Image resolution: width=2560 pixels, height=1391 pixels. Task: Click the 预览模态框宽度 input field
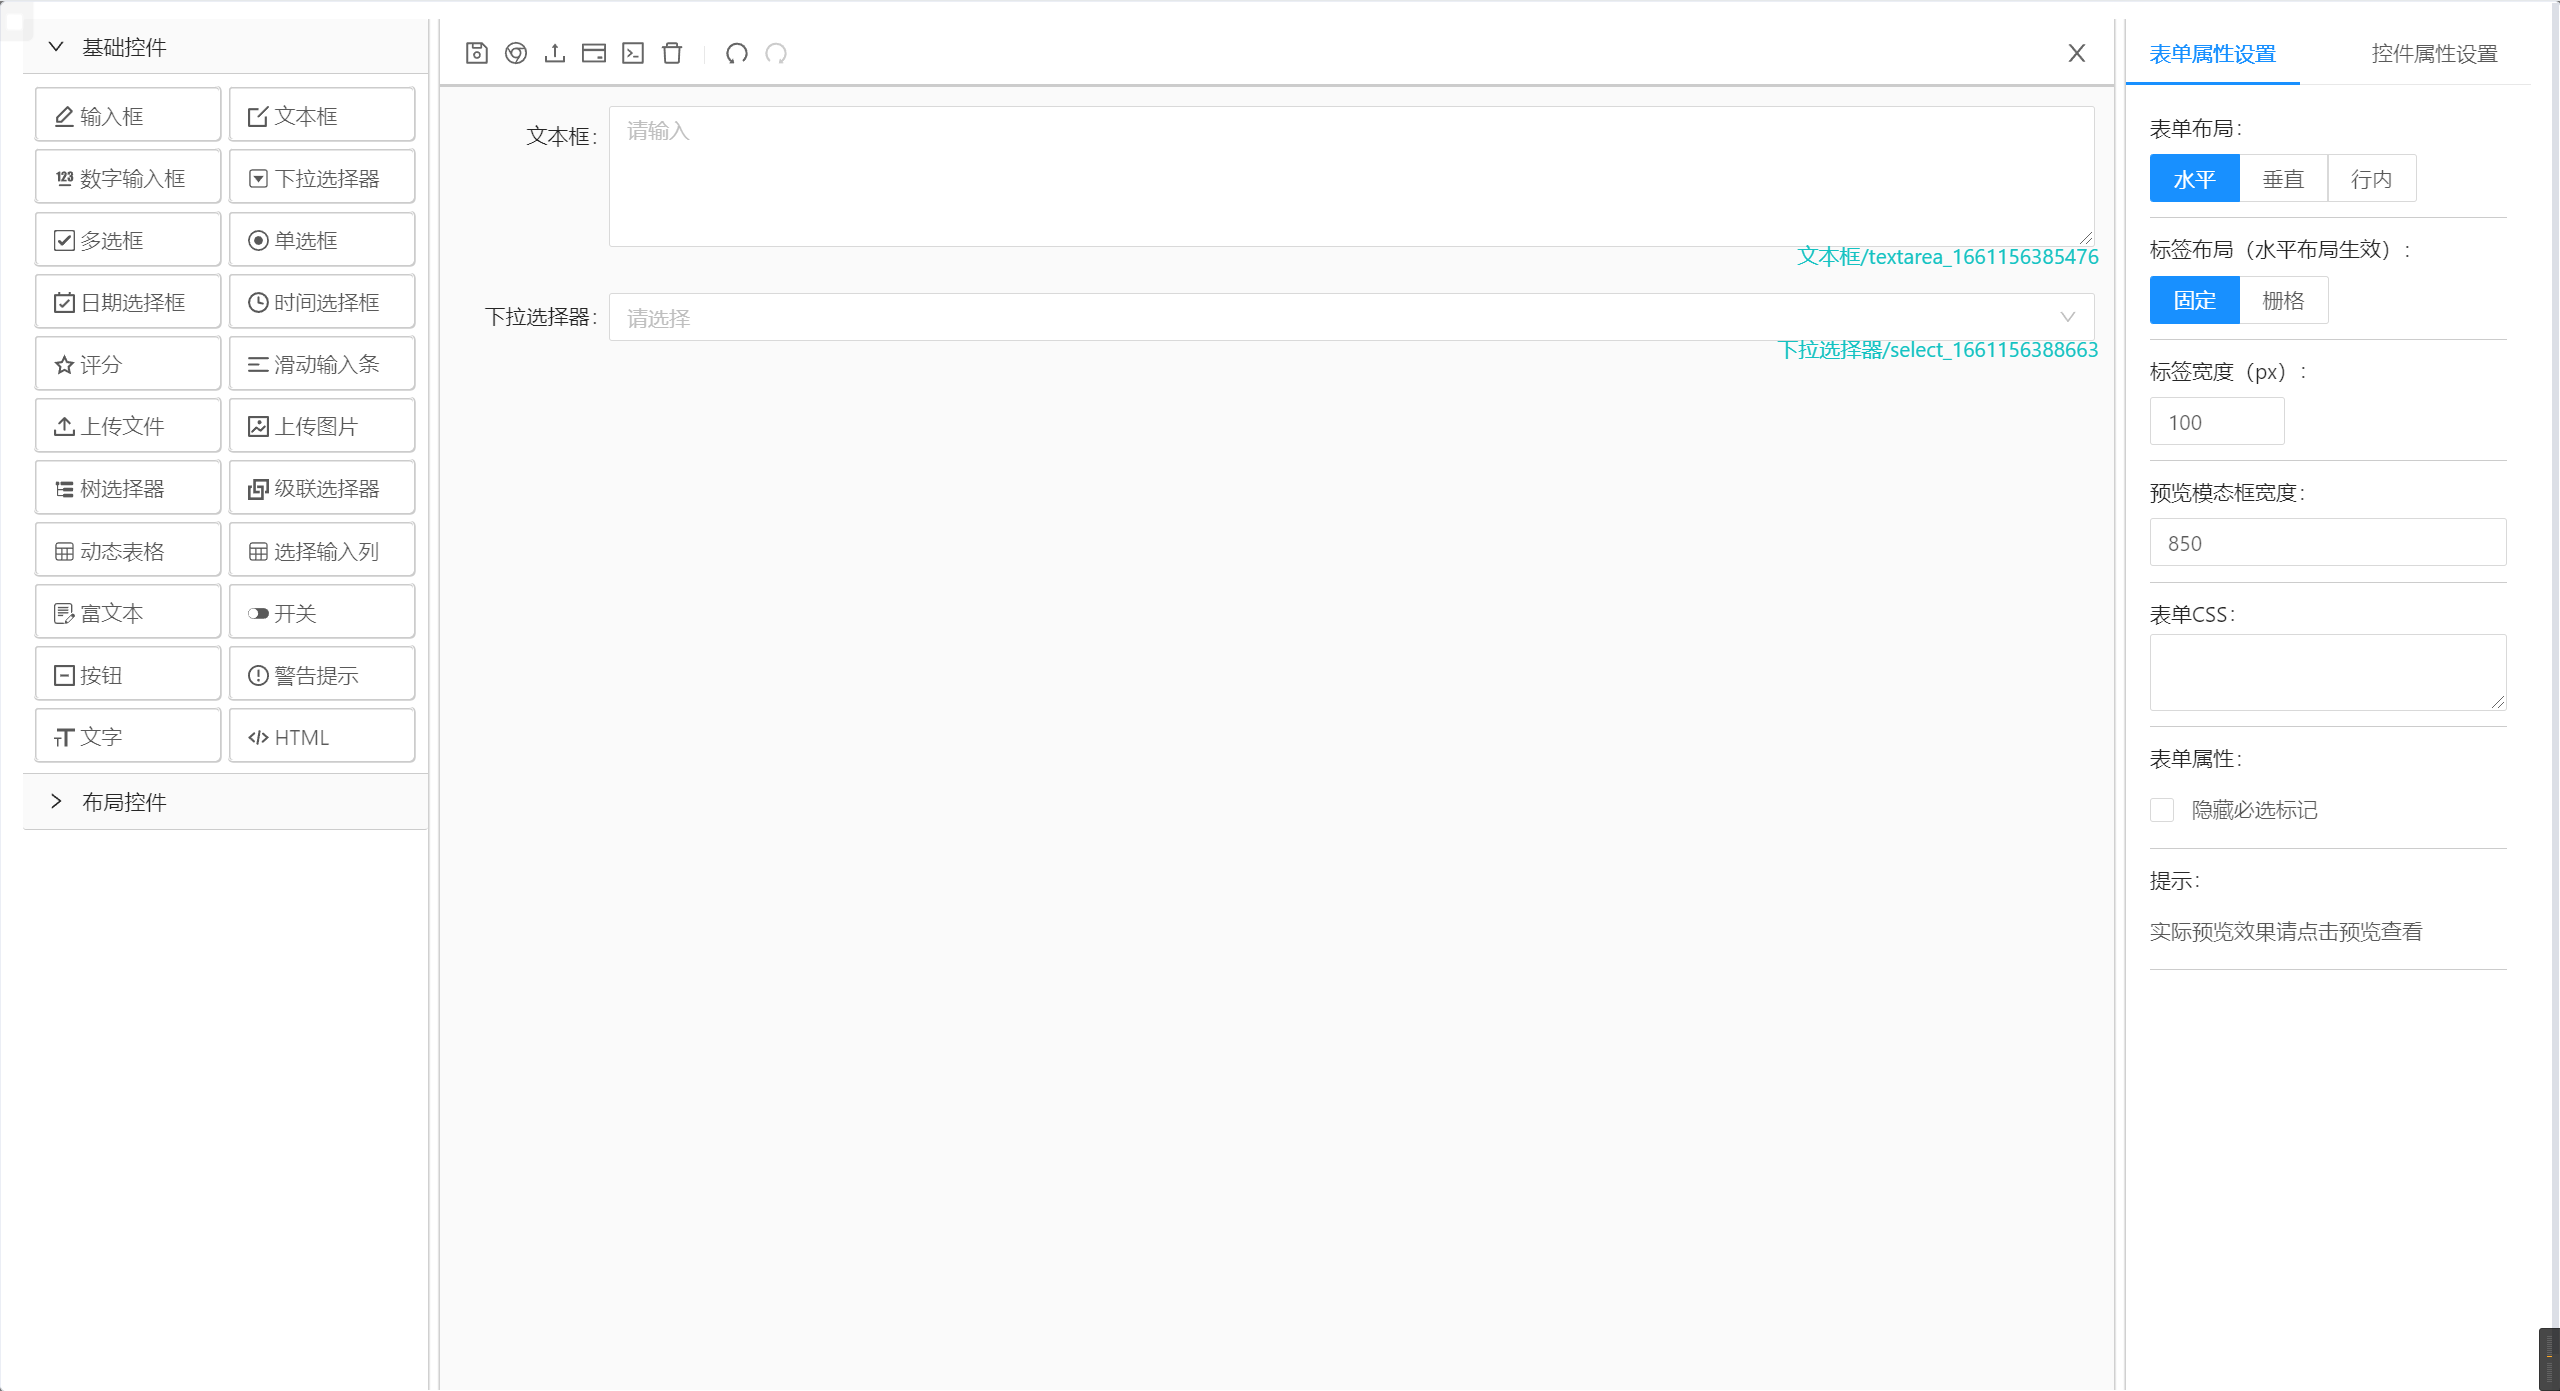2327,543
